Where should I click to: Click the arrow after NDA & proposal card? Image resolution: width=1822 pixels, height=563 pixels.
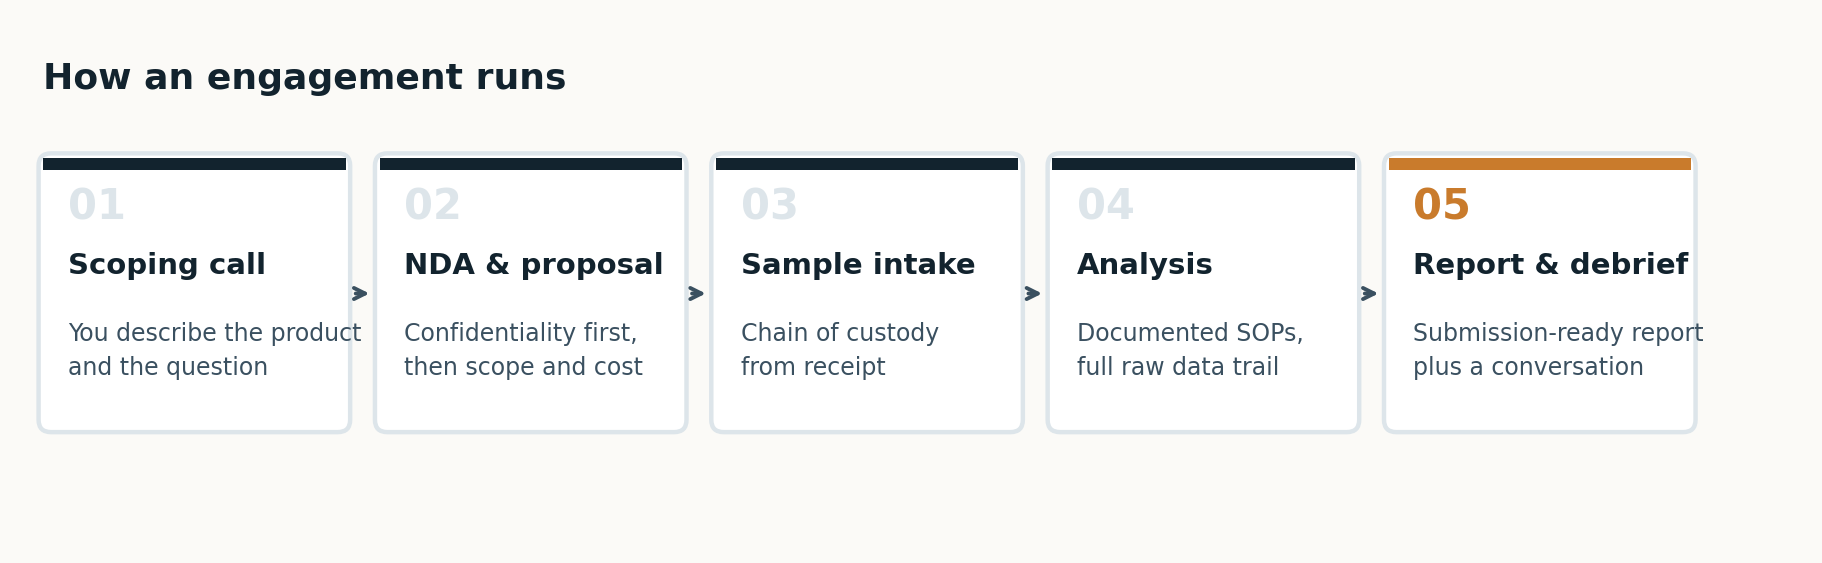(x=696, y=293)
